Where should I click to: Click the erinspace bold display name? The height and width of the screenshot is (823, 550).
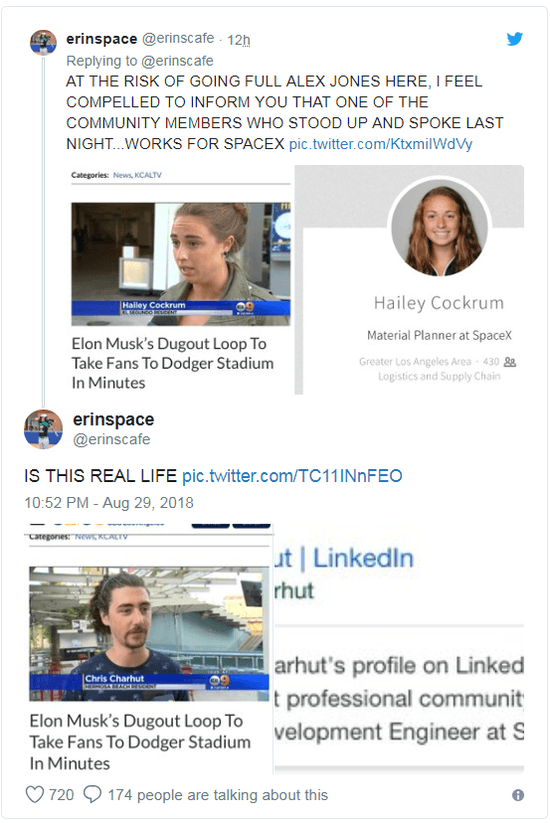pyautogui.click(x=113, y=419)
